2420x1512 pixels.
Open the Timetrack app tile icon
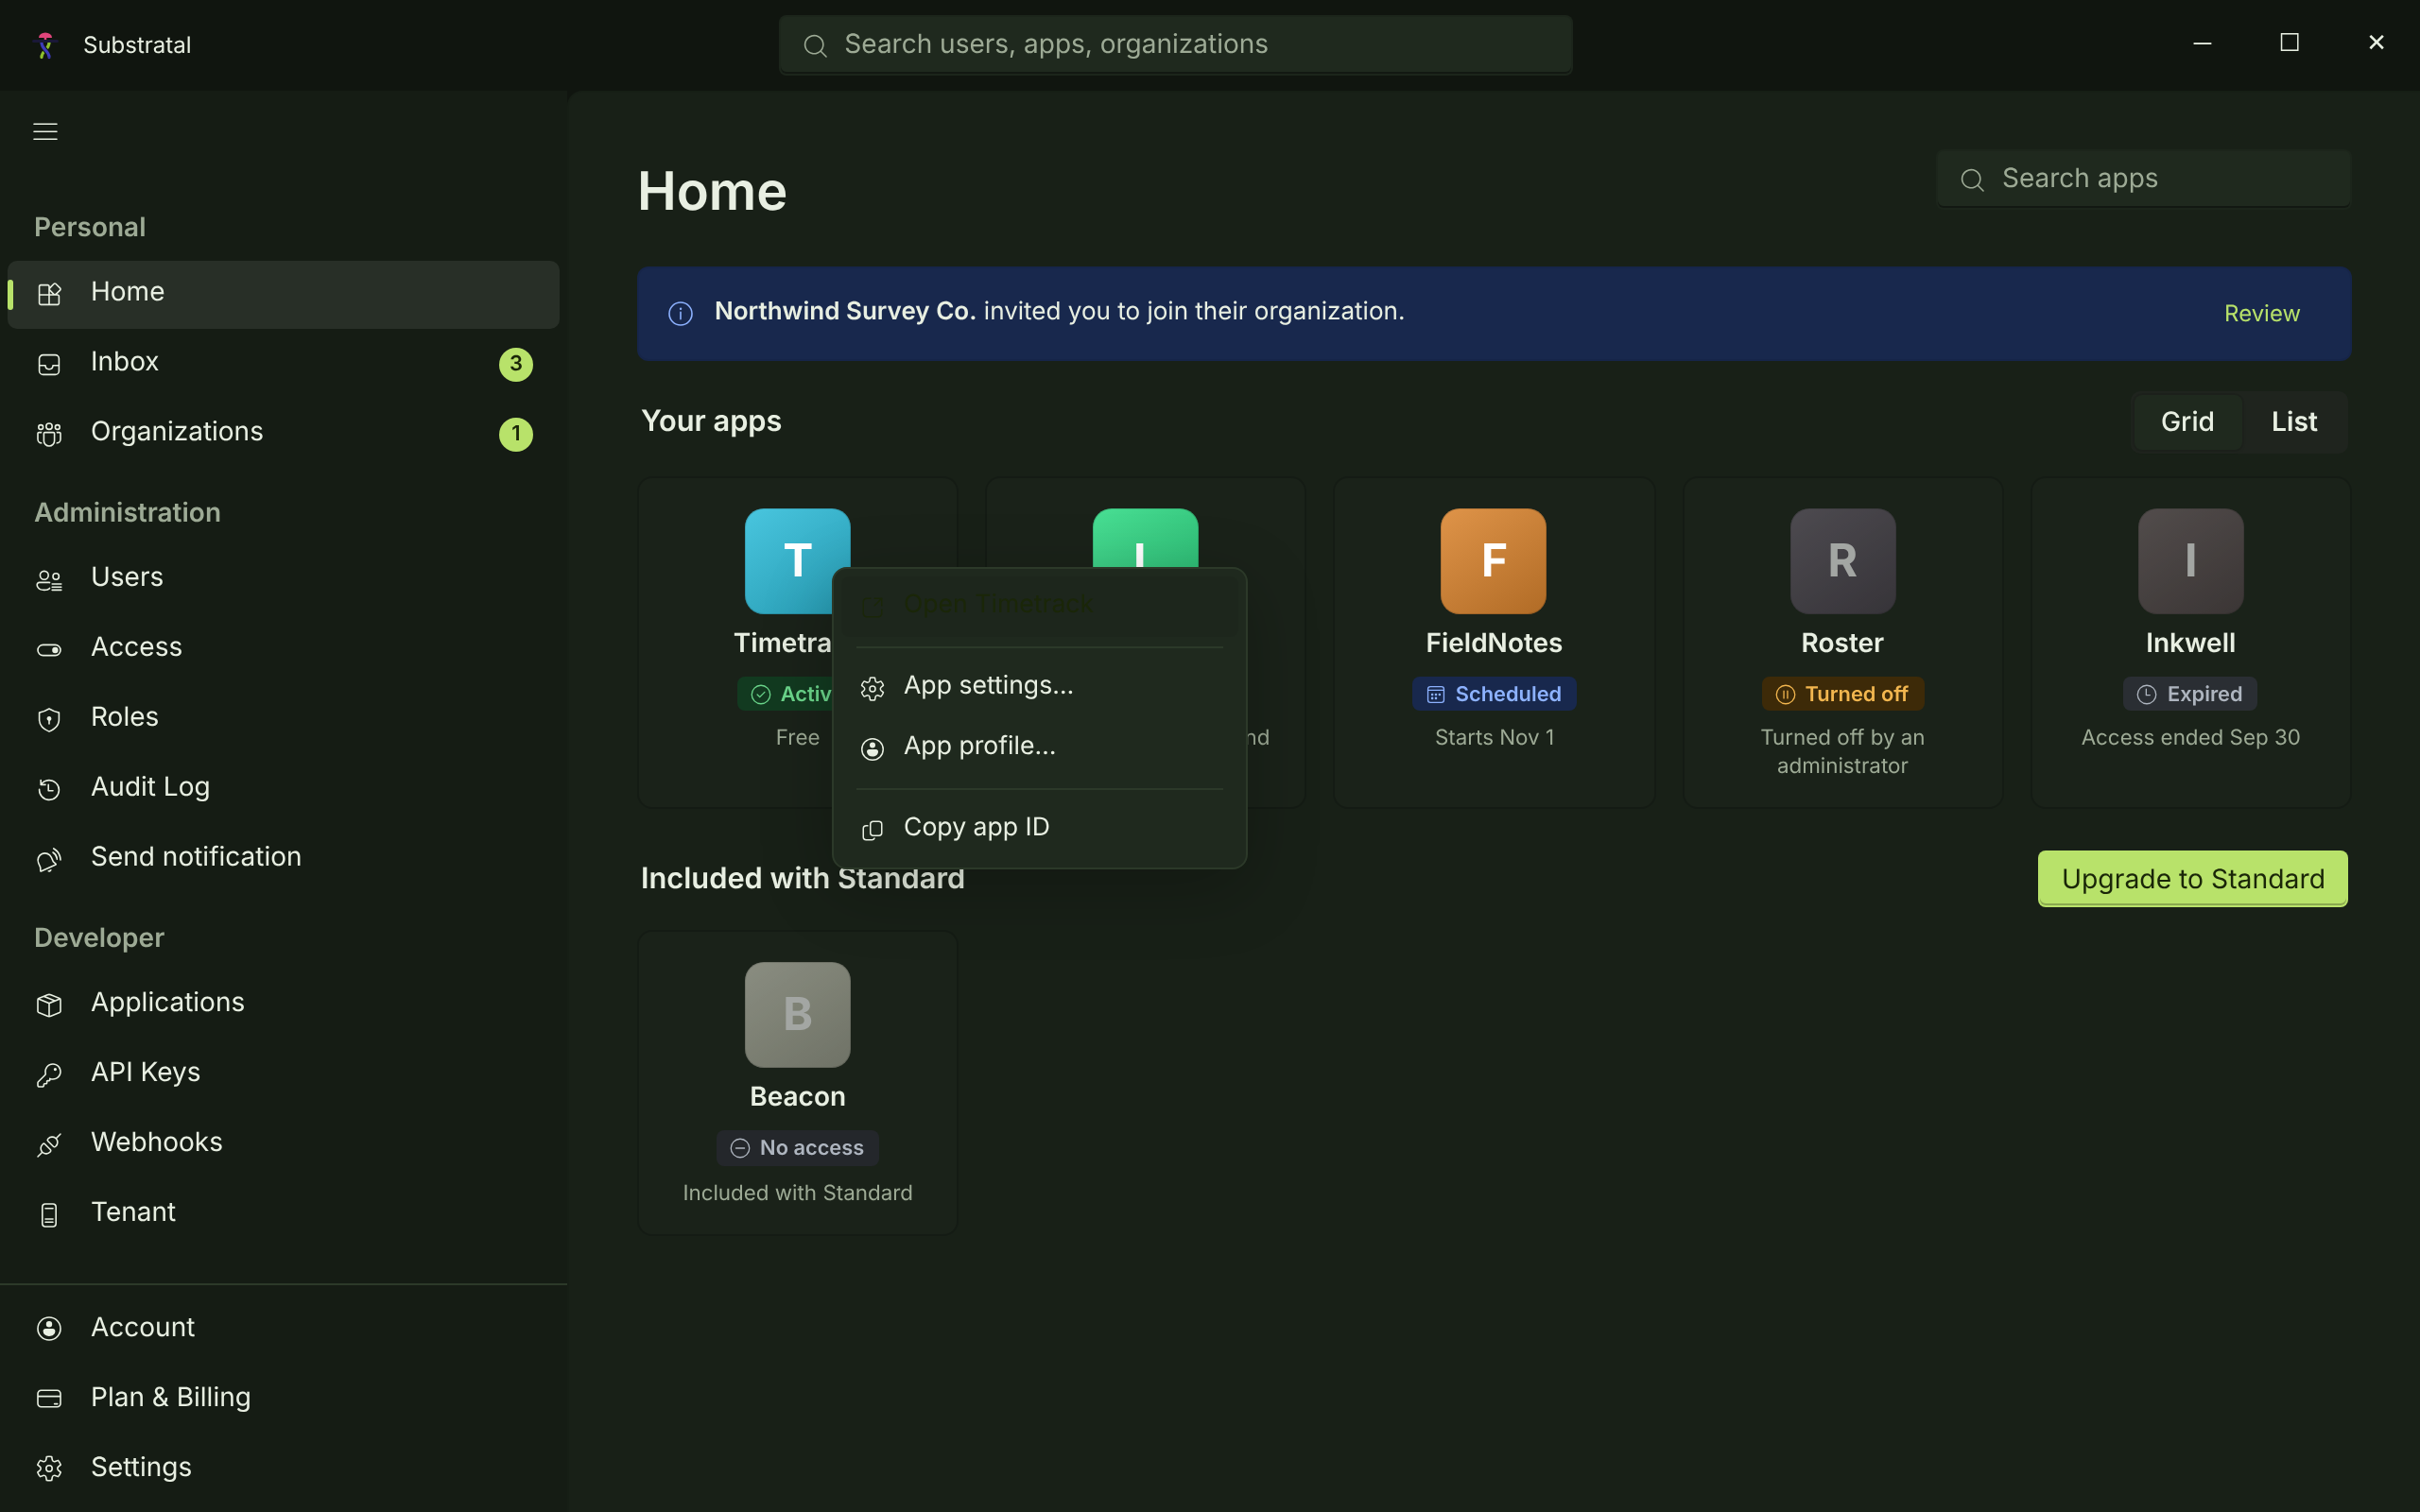[796, 560]
